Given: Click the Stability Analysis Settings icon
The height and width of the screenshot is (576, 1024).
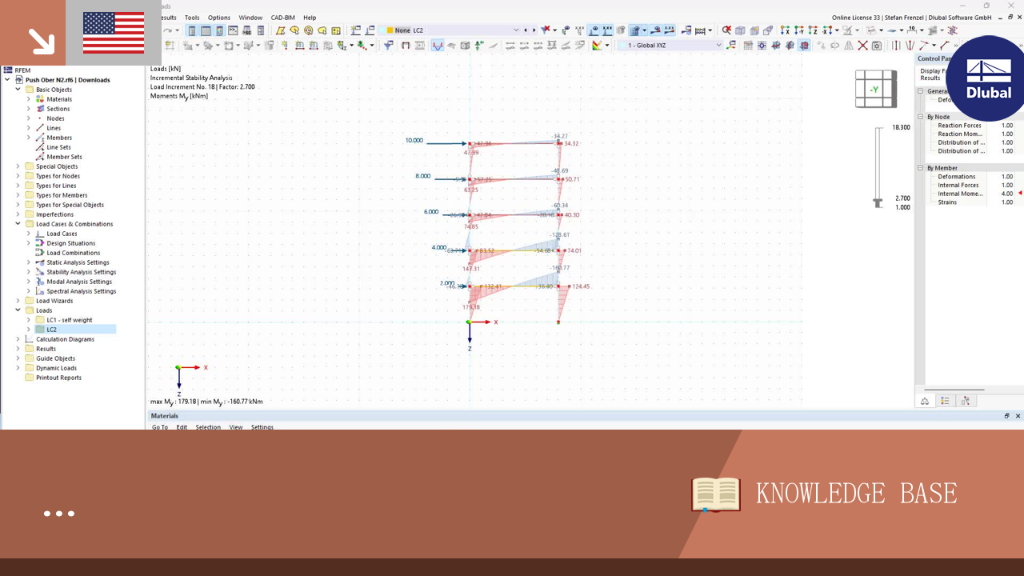Looking at the screenshot, I should [40, 272].
